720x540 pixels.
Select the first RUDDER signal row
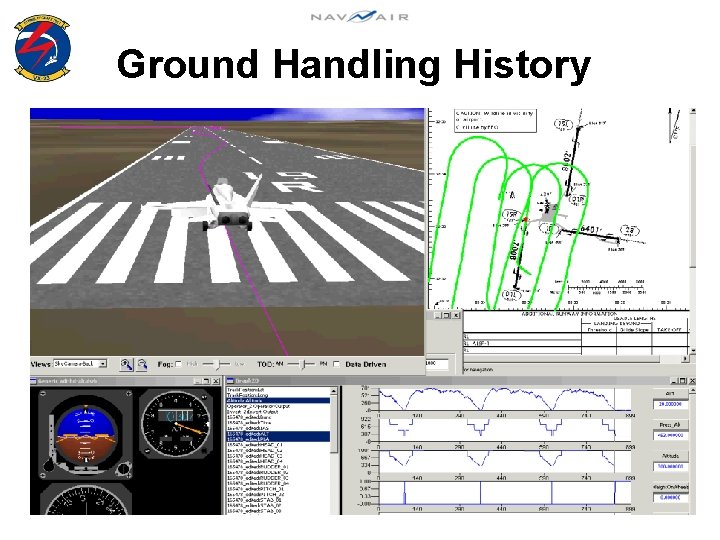[278, 467]
